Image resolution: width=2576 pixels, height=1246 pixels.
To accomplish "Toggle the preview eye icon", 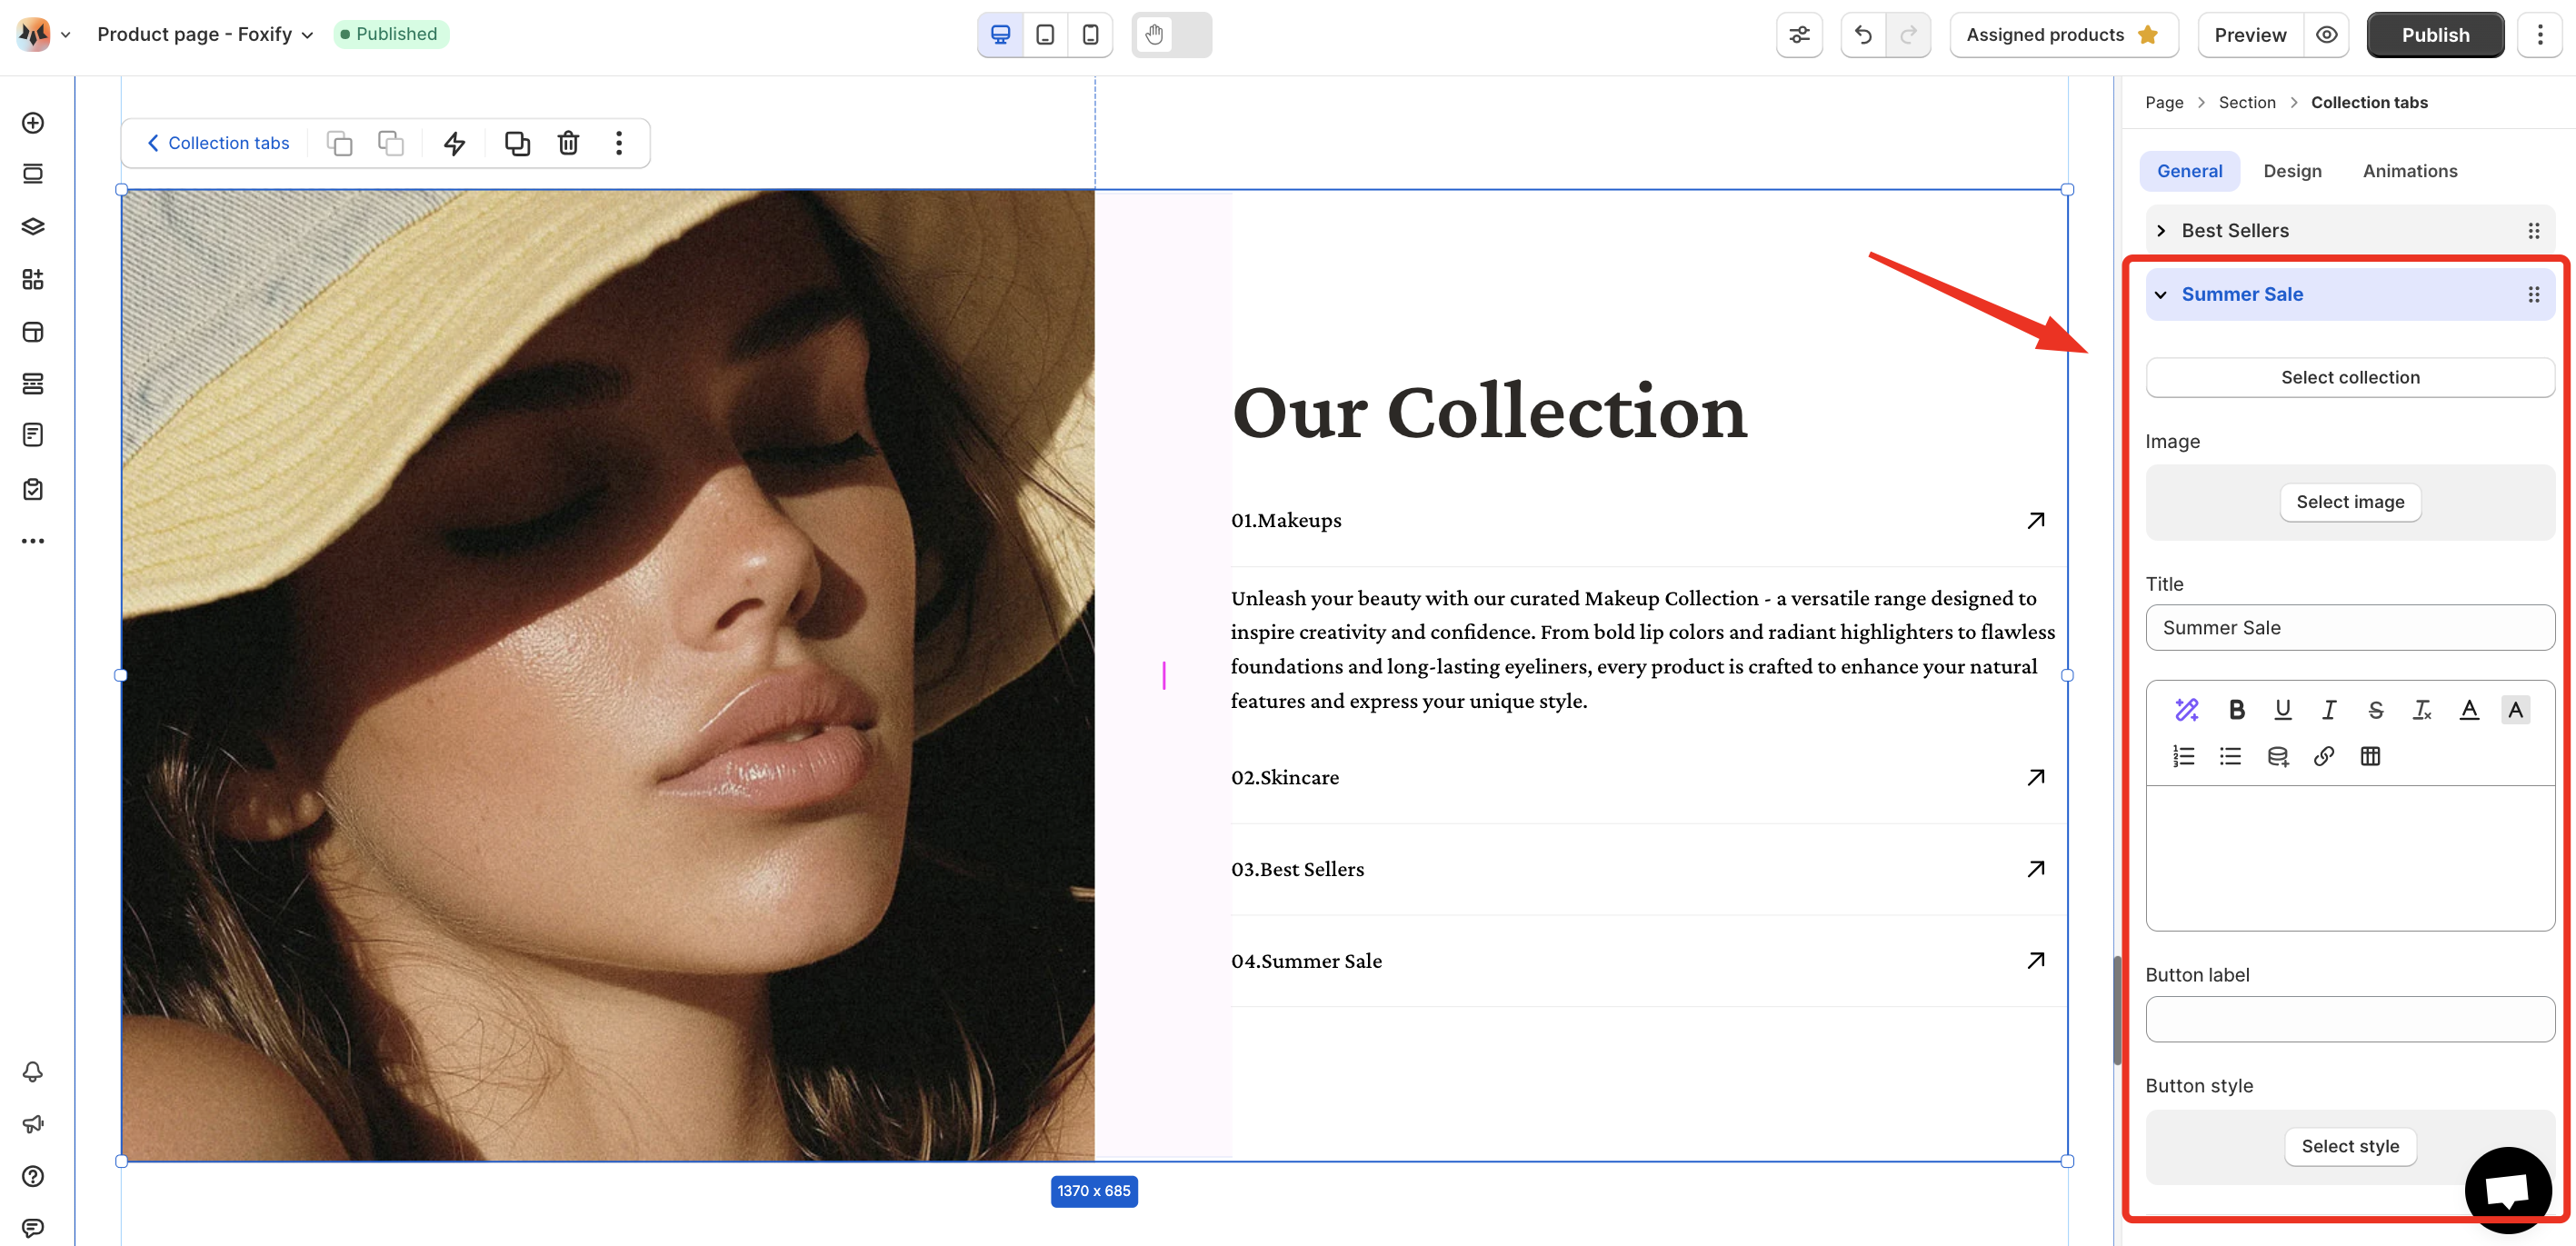I will [x=2326, y=35].
